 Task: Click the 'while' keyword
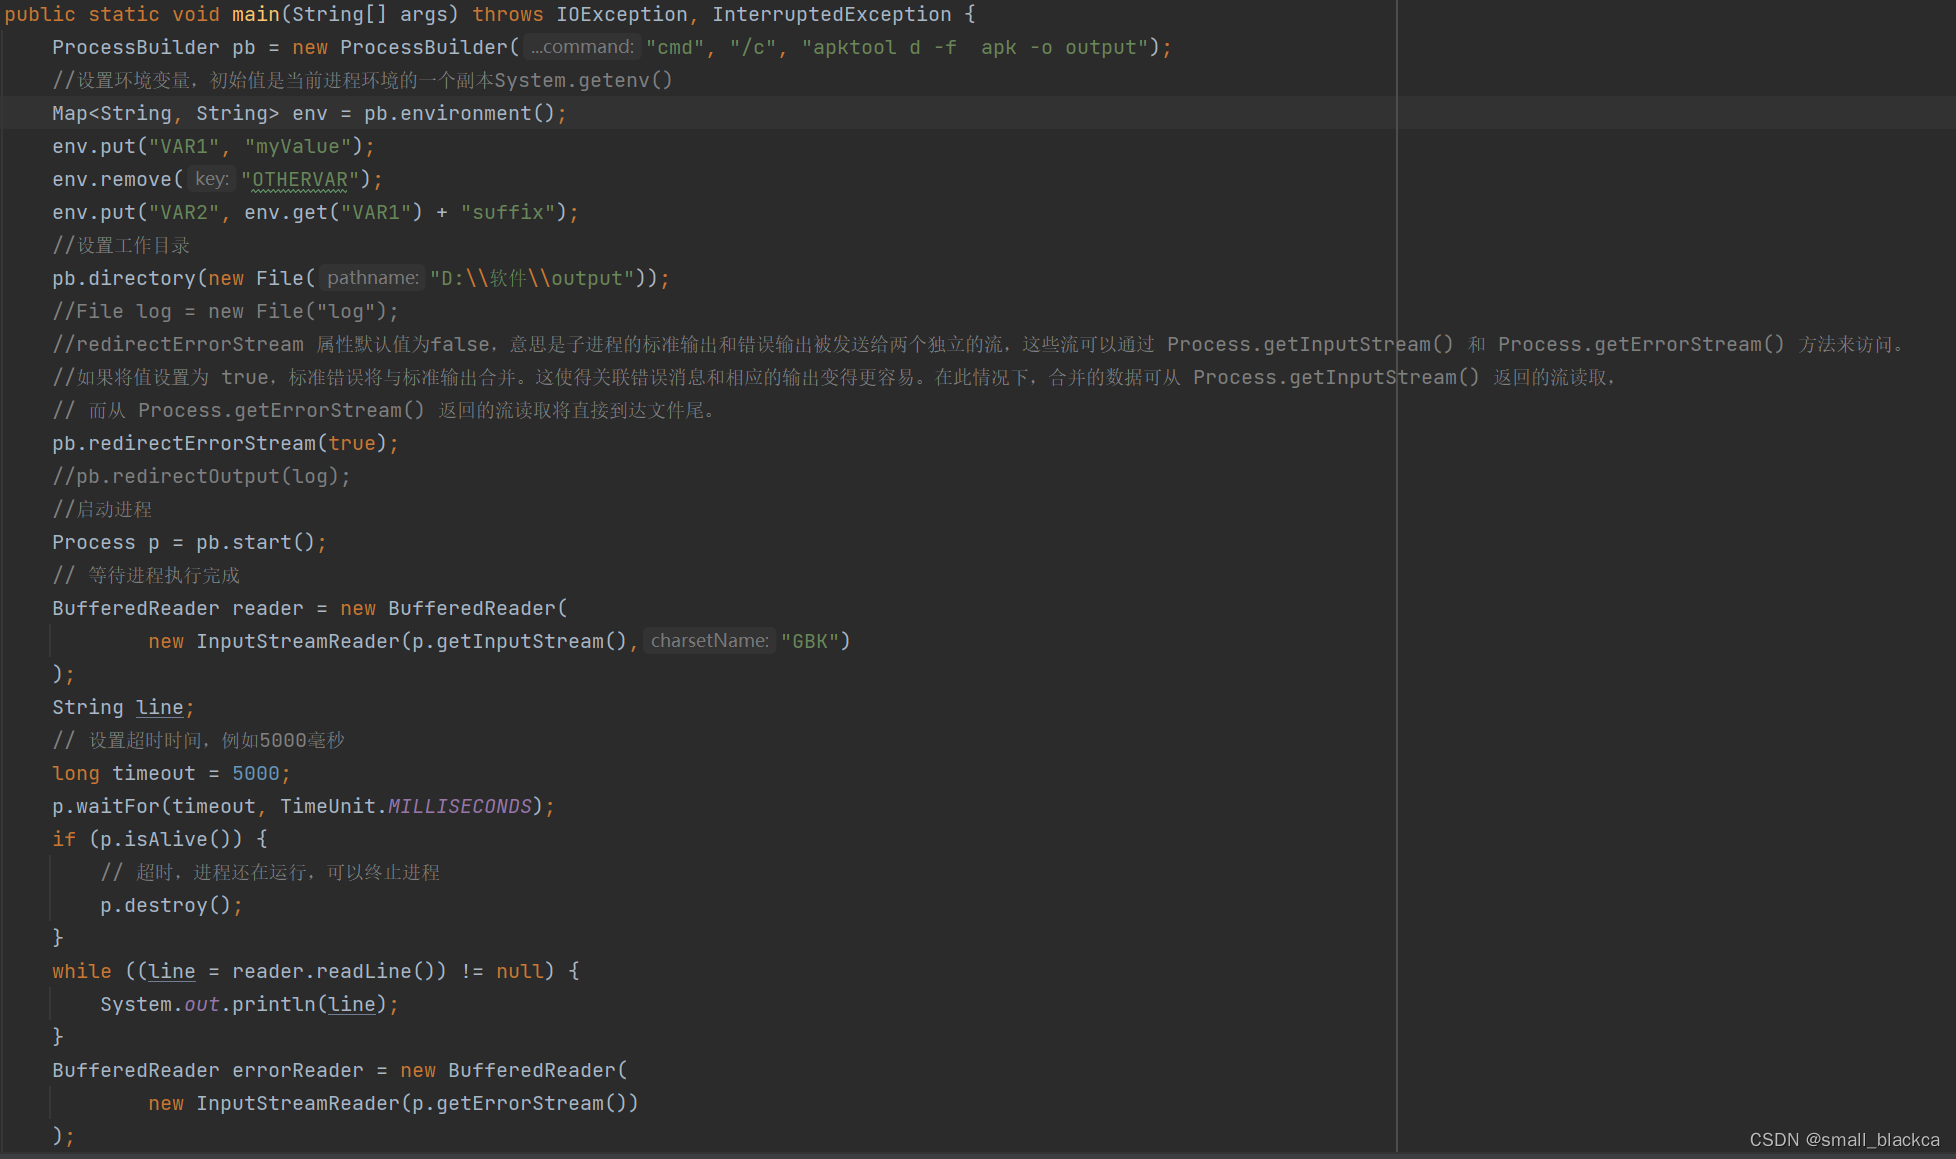[82, 971]
